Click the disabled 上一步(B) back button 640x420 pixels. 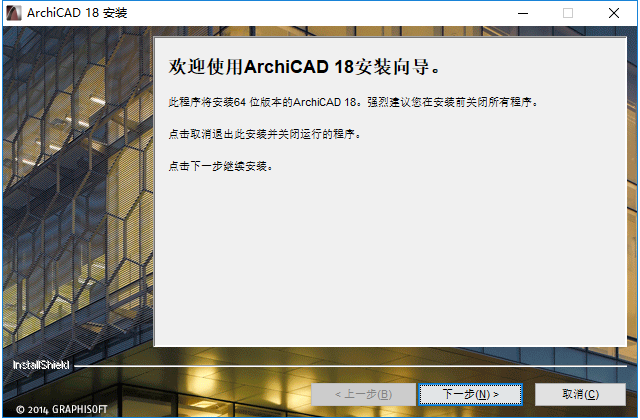tap(363, 394)
